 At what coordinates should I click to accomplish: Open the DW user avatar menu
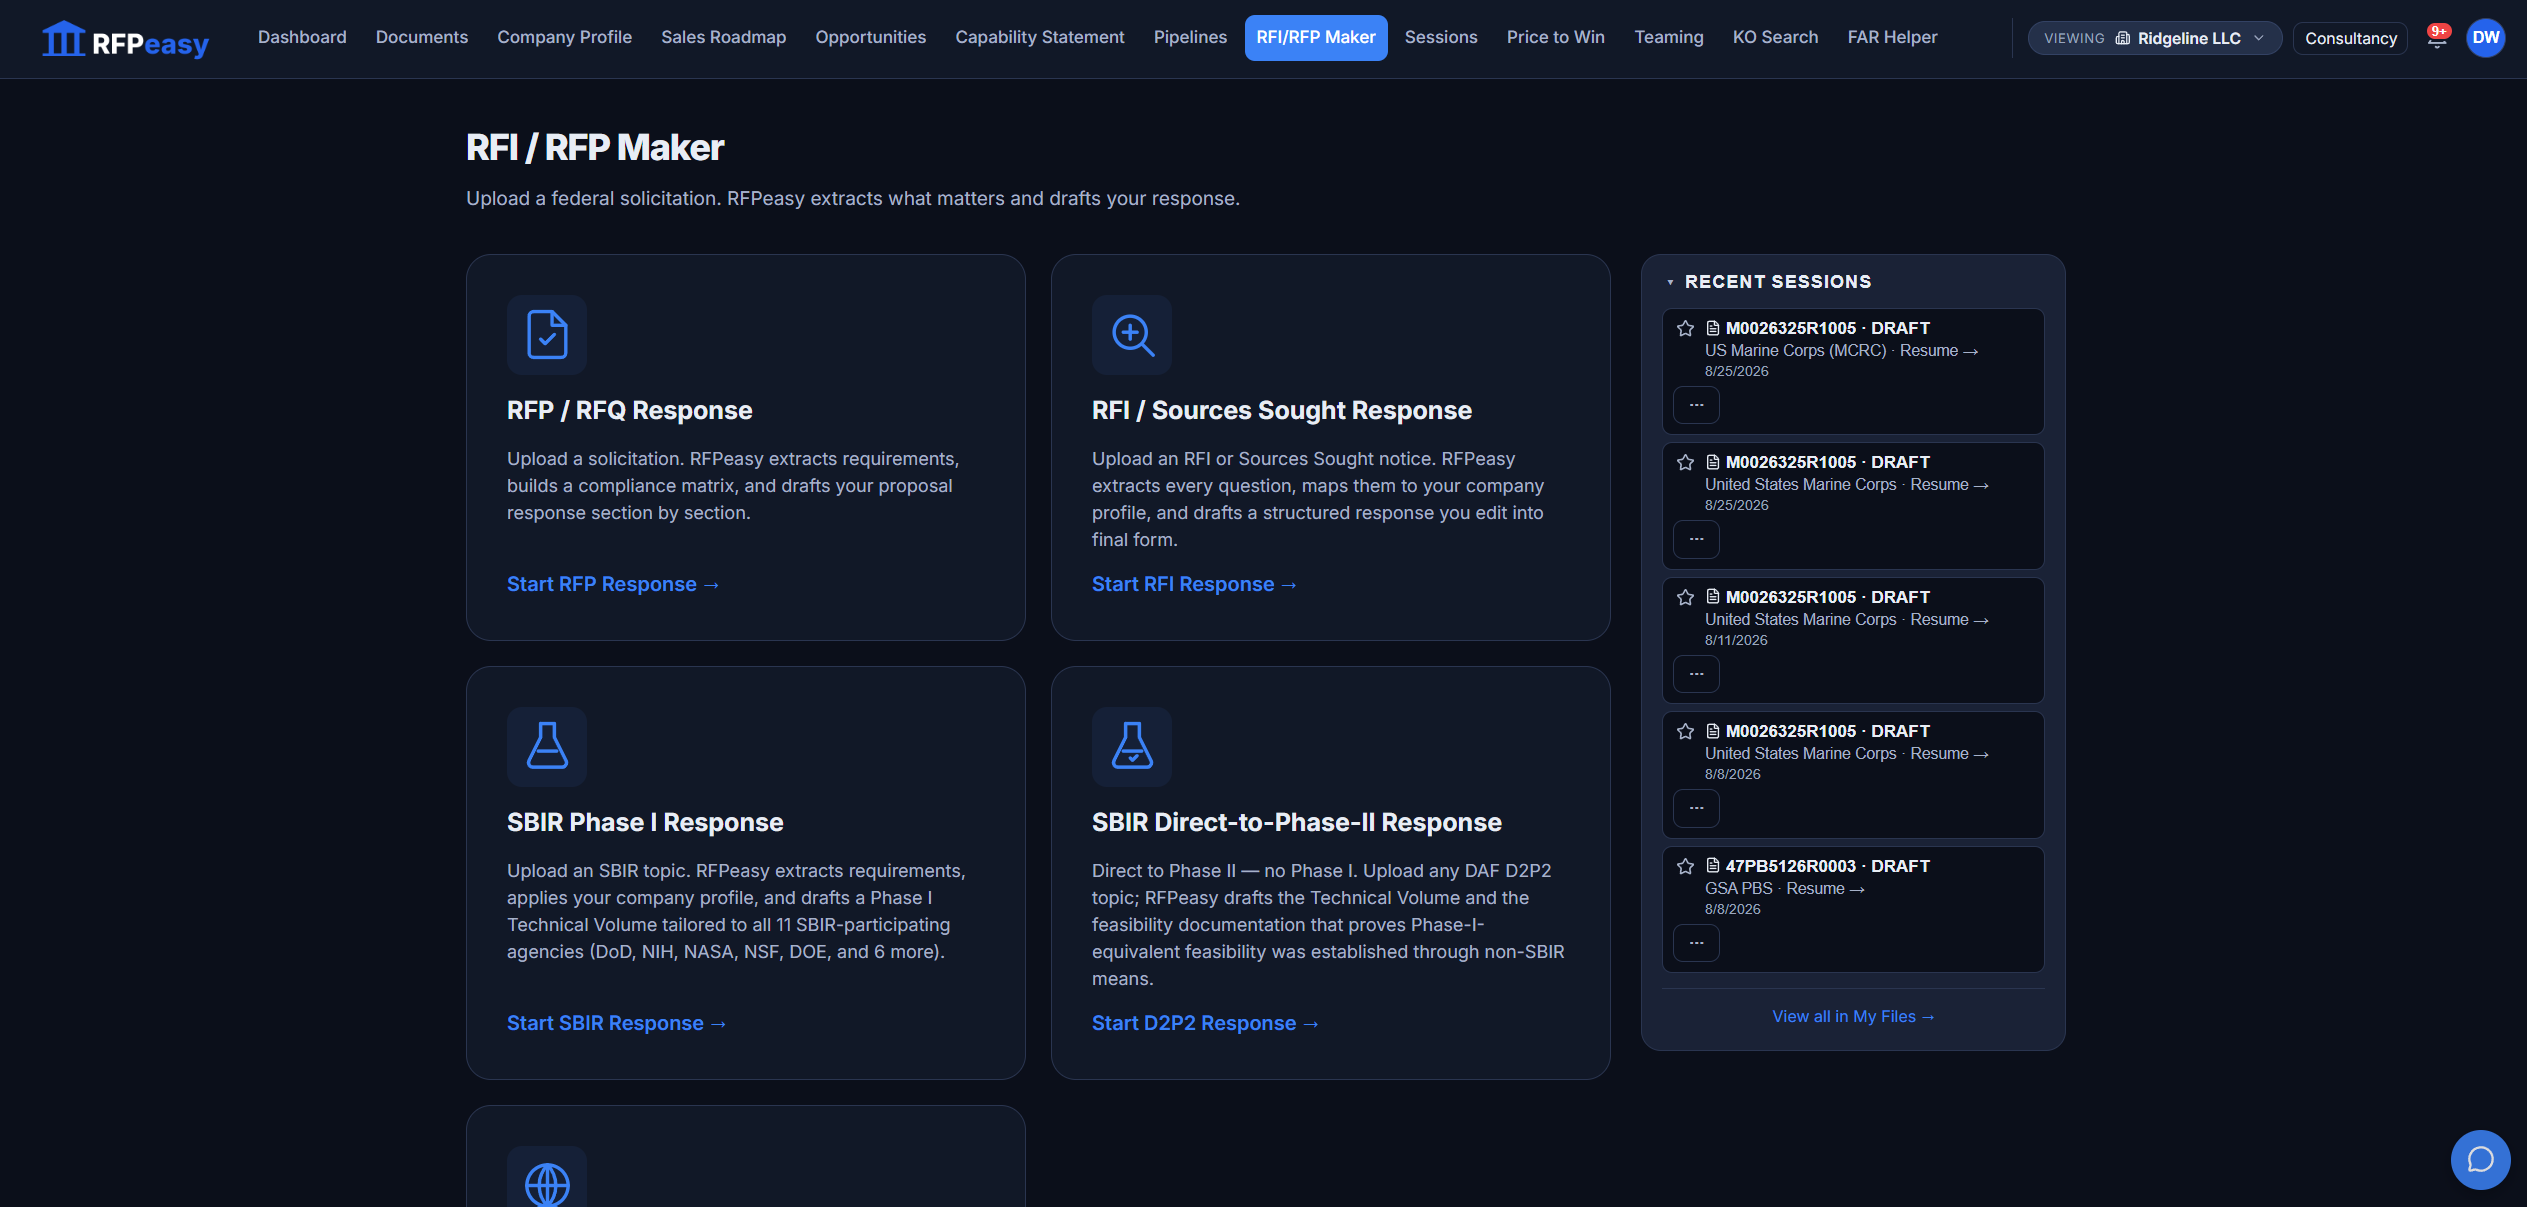pos(2485,38)
